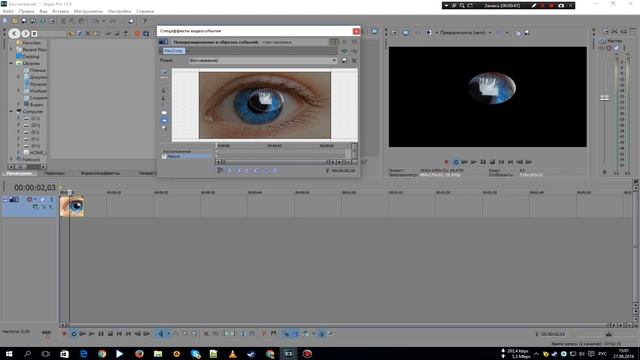Viewport: 640px width, 360px height.
Task: Select the Pan/Crop effect chain button
Action: (174, 51)
